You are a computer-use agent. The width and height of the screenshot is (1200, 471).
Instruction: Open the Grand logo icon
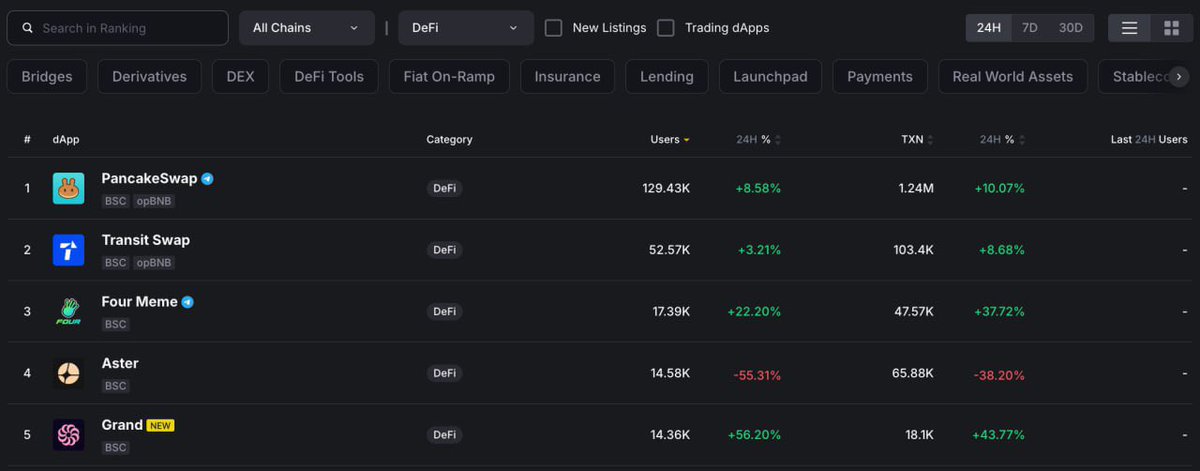(x=68, y=435)
